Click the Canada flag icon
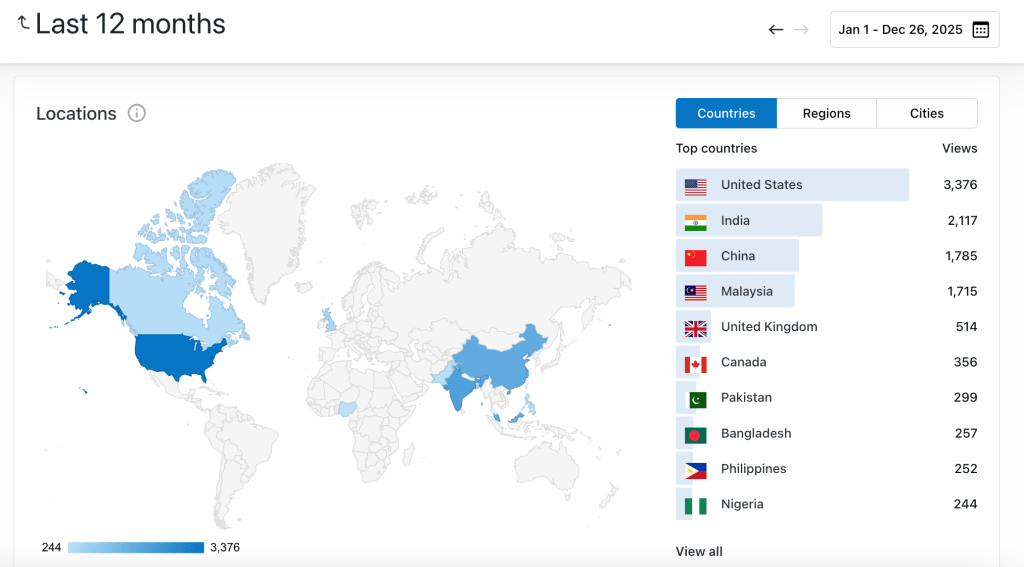The width and height of the screenshot is (1024, 567). click(696, 363)
